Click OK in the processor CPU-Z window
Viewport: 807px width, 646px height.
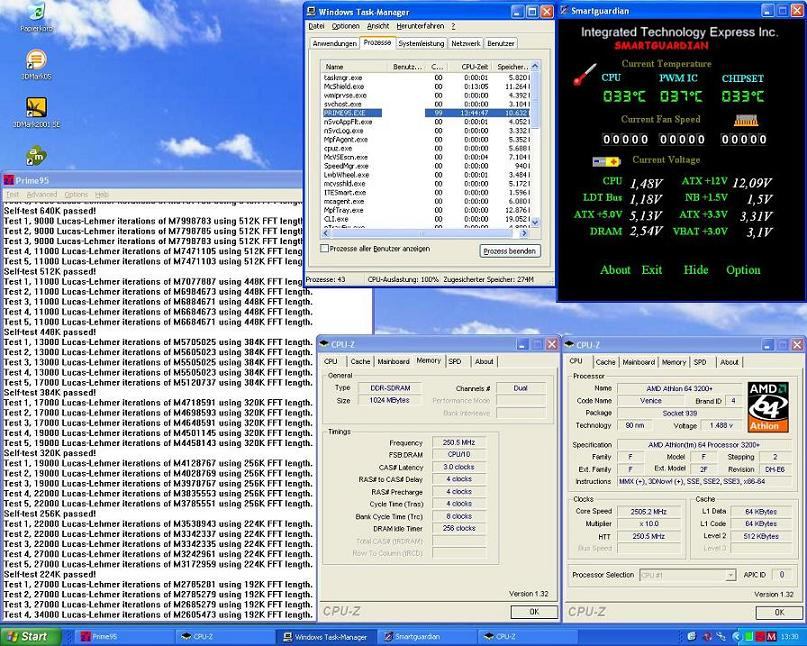click(779, 613)
